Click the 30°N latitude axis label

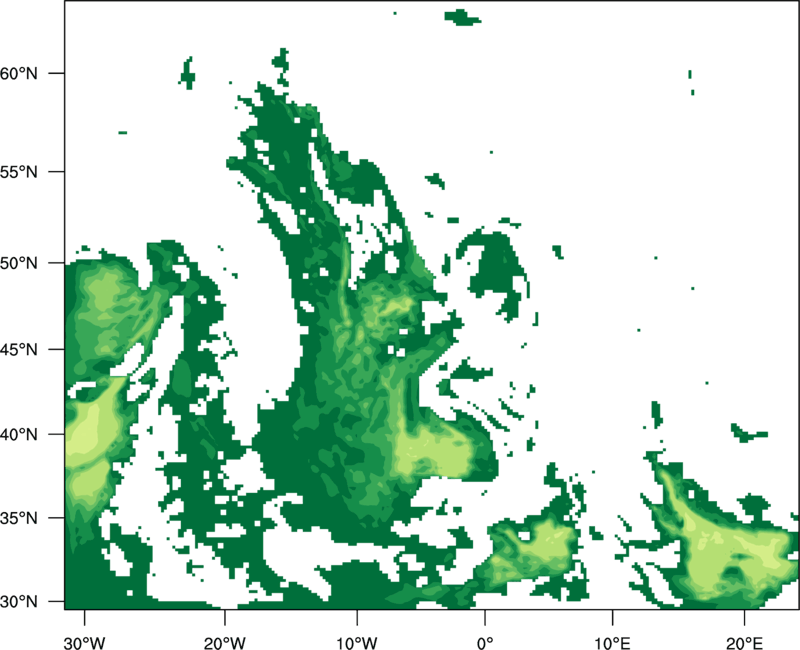click(x=19, y=602)
